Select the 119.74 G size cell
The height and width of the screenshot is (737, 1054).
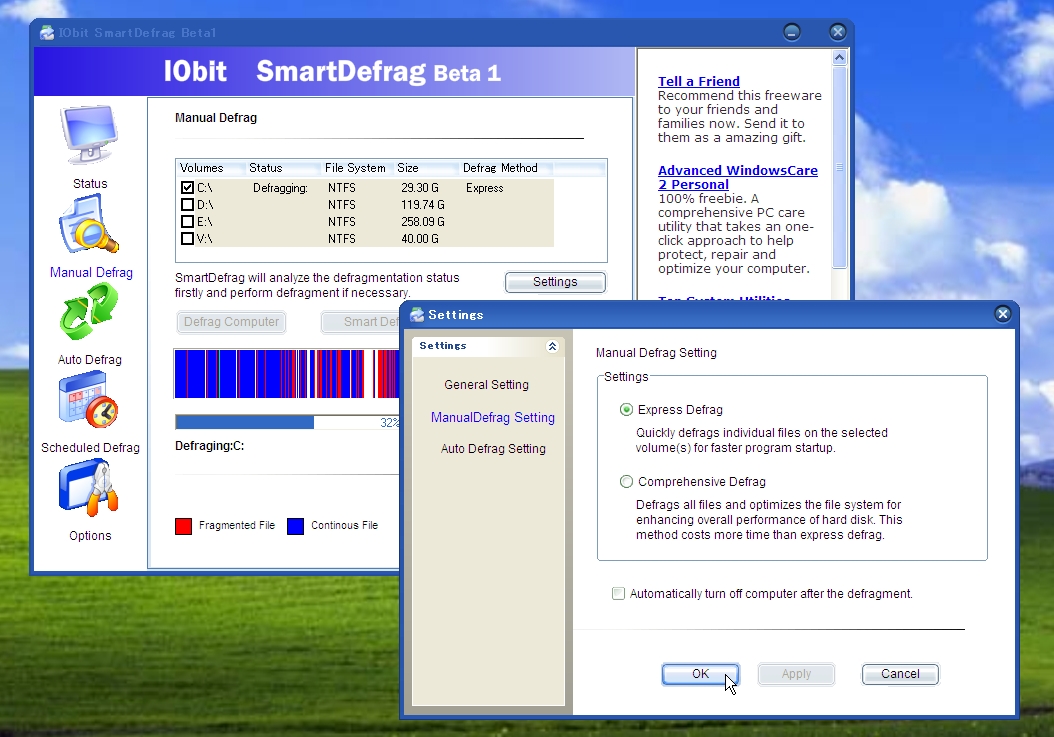point(423,205)
